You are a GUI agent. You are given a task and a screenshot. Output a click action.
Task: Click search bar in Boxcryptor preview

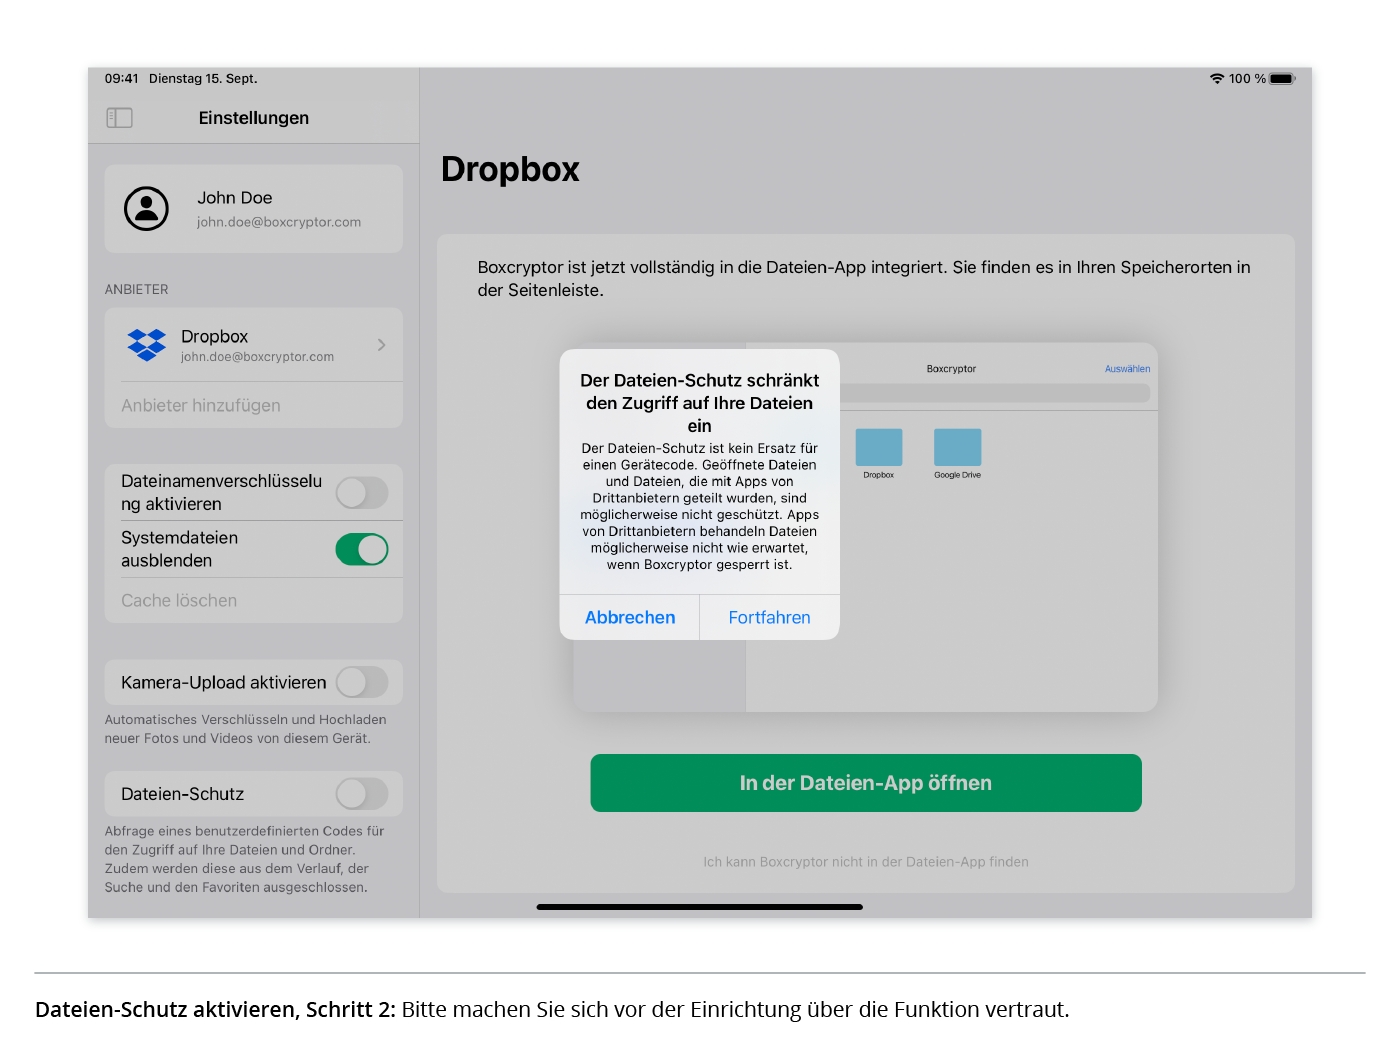[995, 394]
